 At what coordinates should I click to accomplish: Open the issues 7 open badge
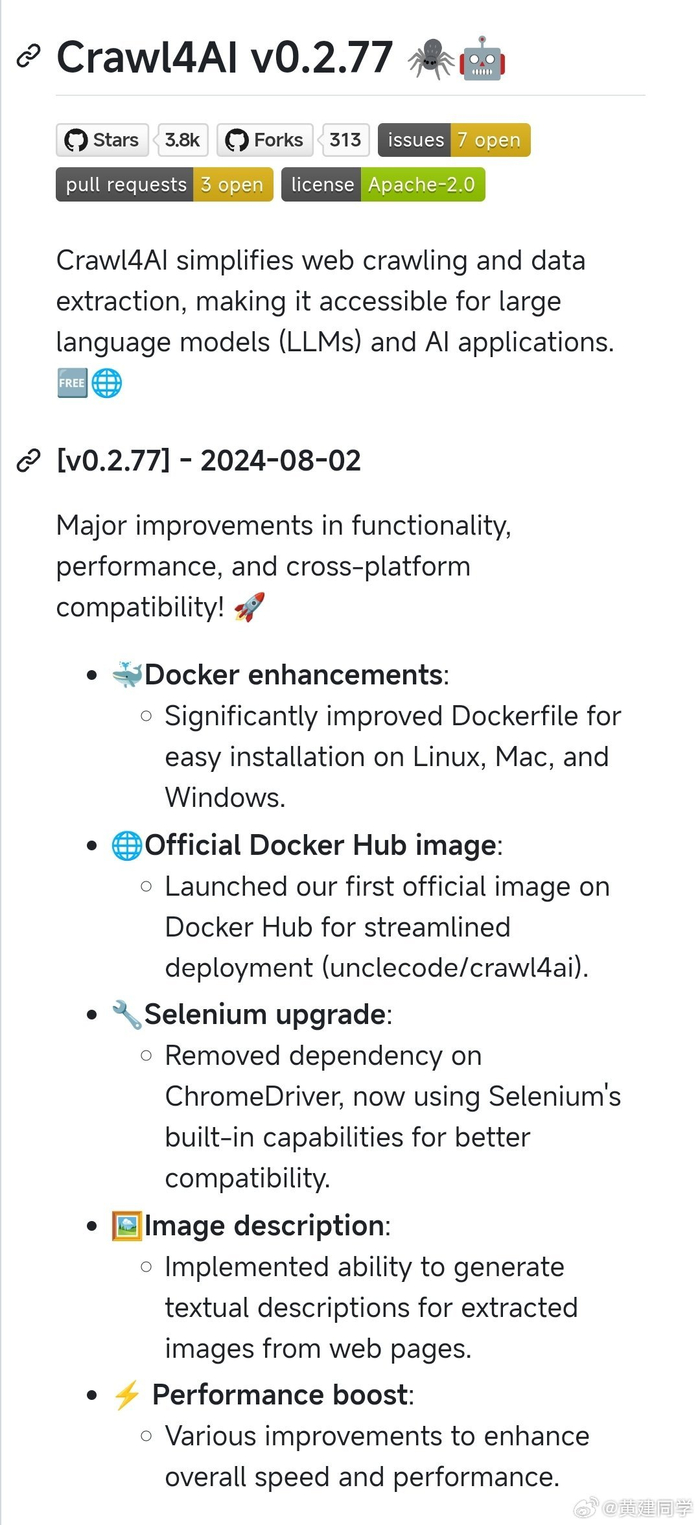(454, 140)
